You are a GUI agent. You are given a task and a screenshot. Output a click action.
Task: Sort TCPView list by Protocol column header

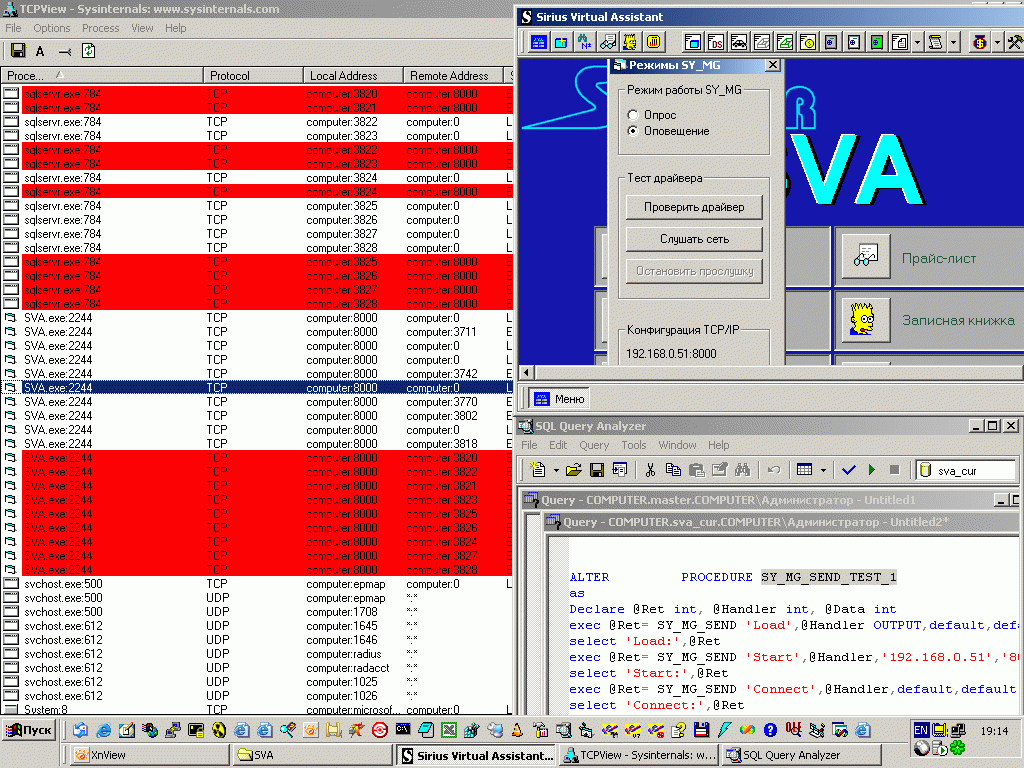tap(253, 76)
